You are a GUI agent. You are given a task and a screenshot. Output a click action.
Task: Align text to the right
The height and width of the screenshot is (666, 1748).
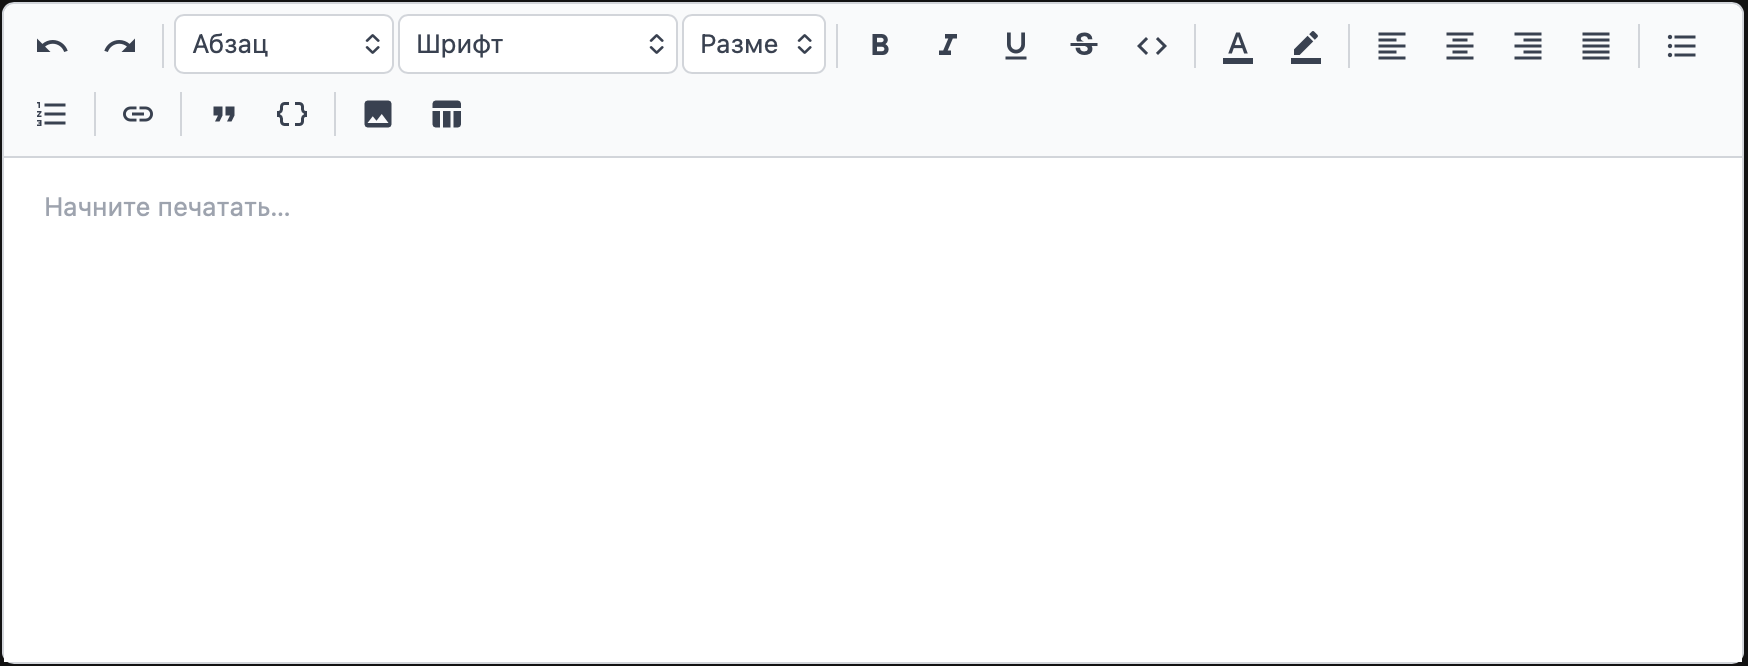click(x=1528, y=45)
